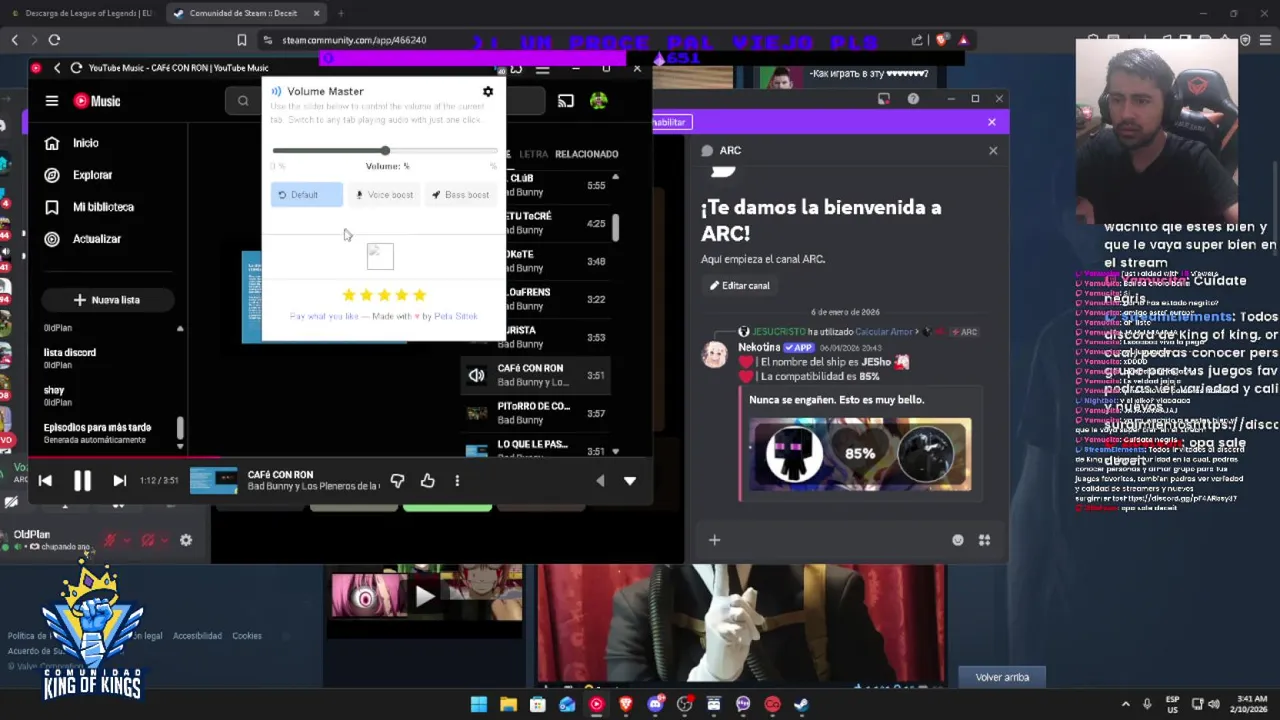This screenshot has height=720, width=1280.
Task: Play PIToRRO DE CO... from the queue
Action: point(535,413)
